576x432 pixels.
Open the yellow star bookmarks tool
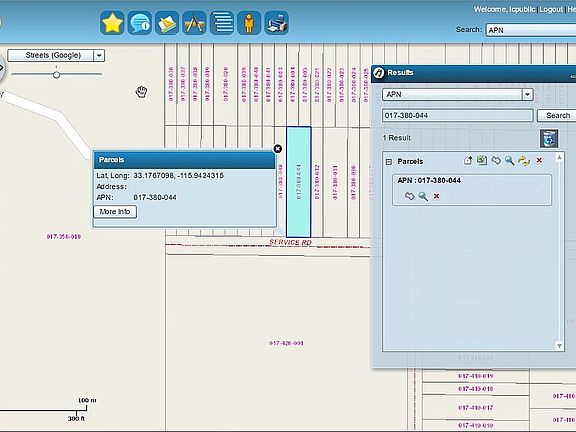112,23
